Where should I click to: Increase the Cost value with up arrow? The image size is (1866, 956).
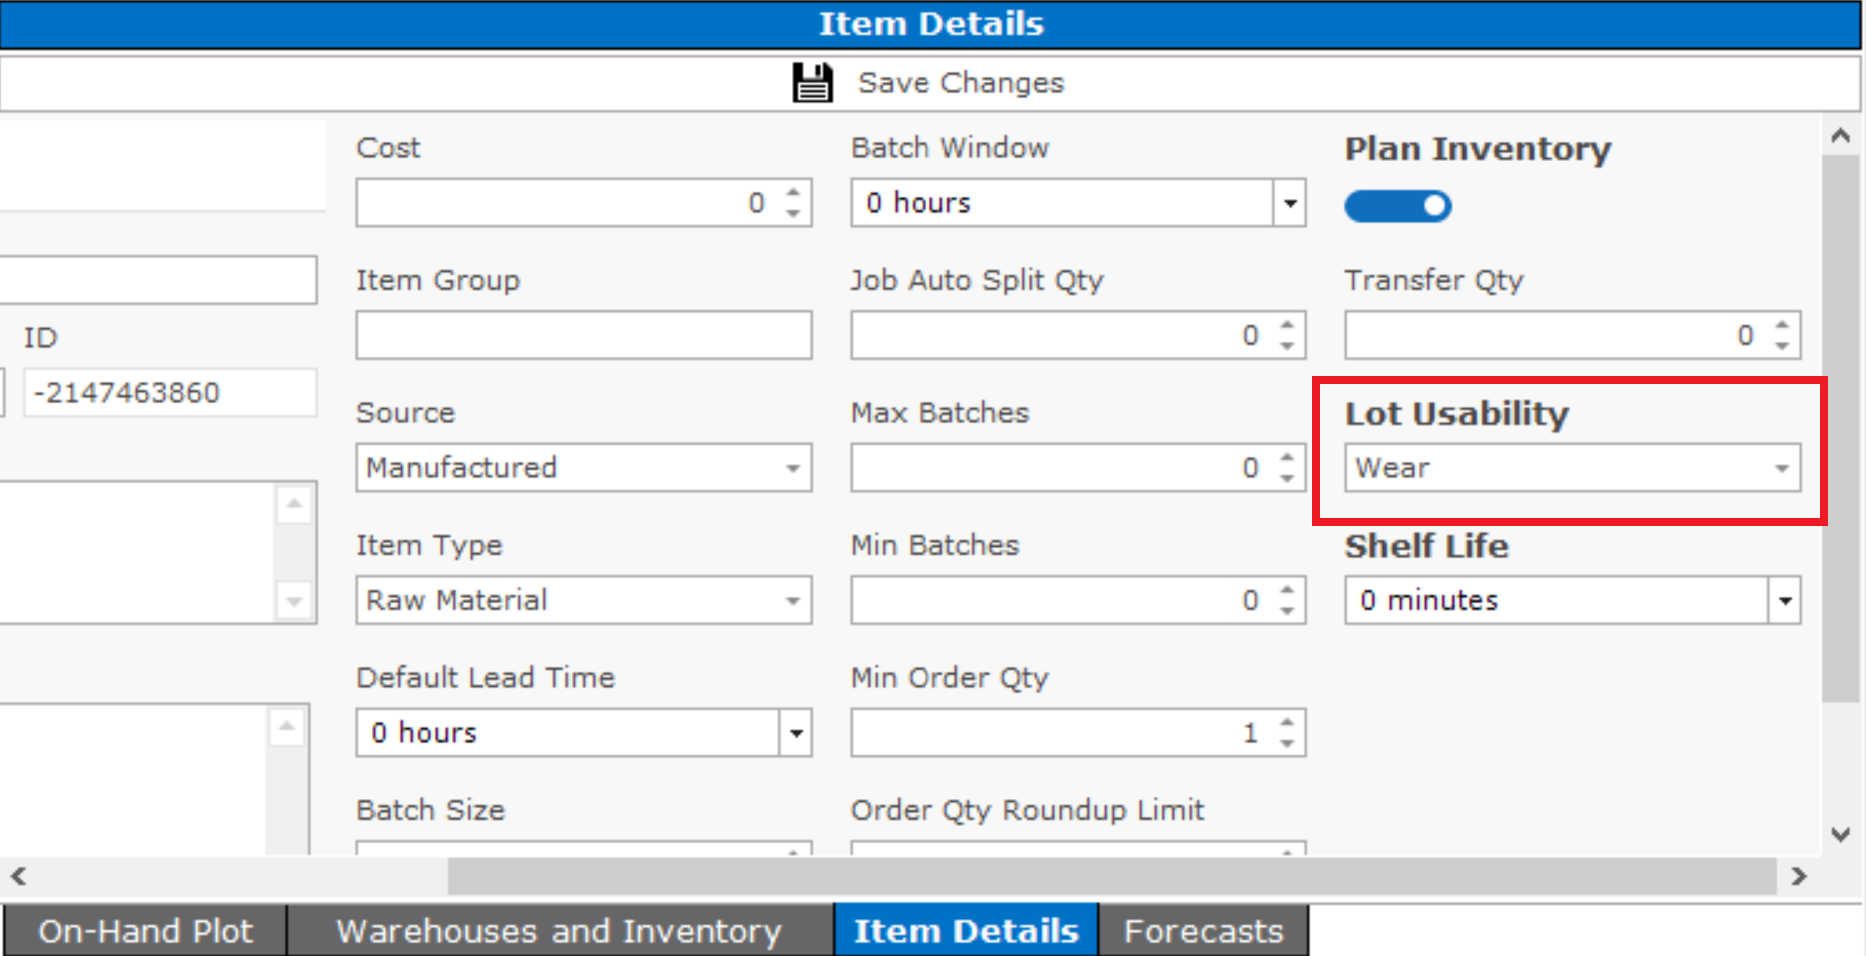[793, 192]
